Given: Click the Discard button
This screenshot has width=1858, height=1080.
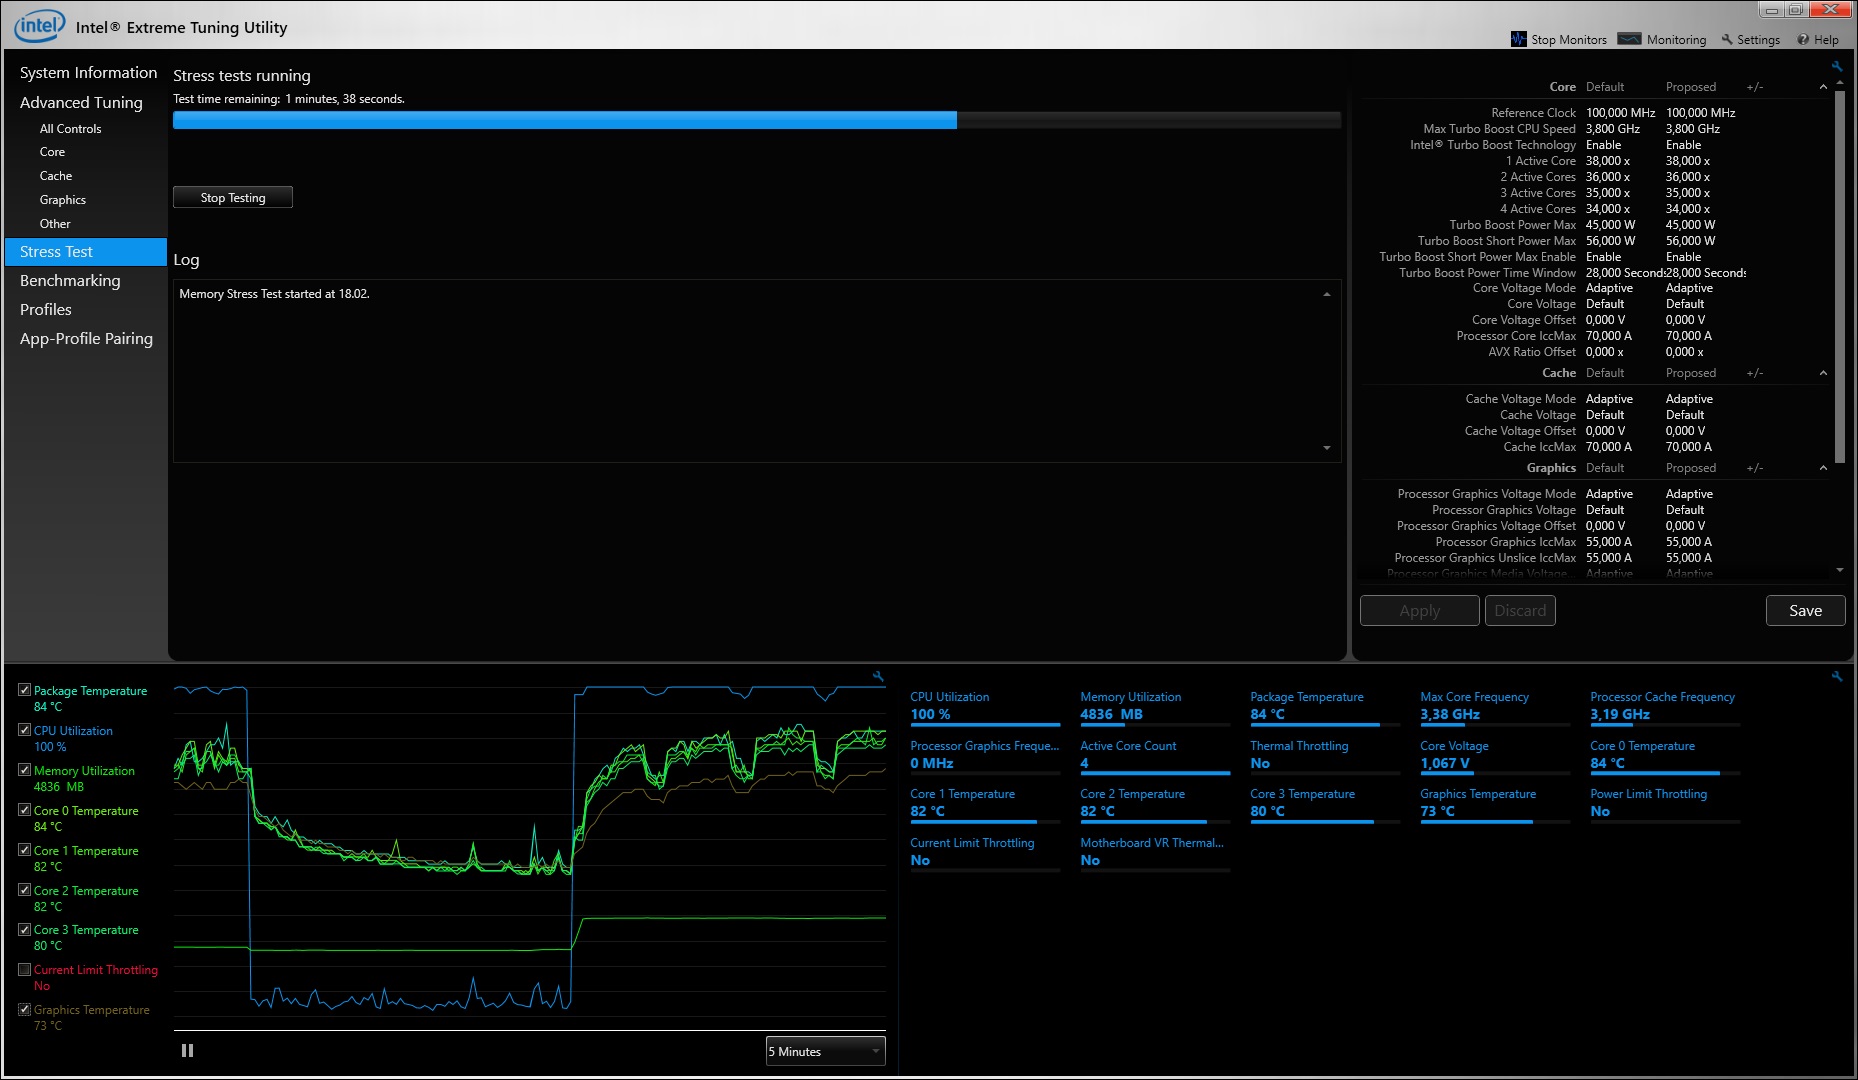Looking at the screenshot, I should (1520, 611).
